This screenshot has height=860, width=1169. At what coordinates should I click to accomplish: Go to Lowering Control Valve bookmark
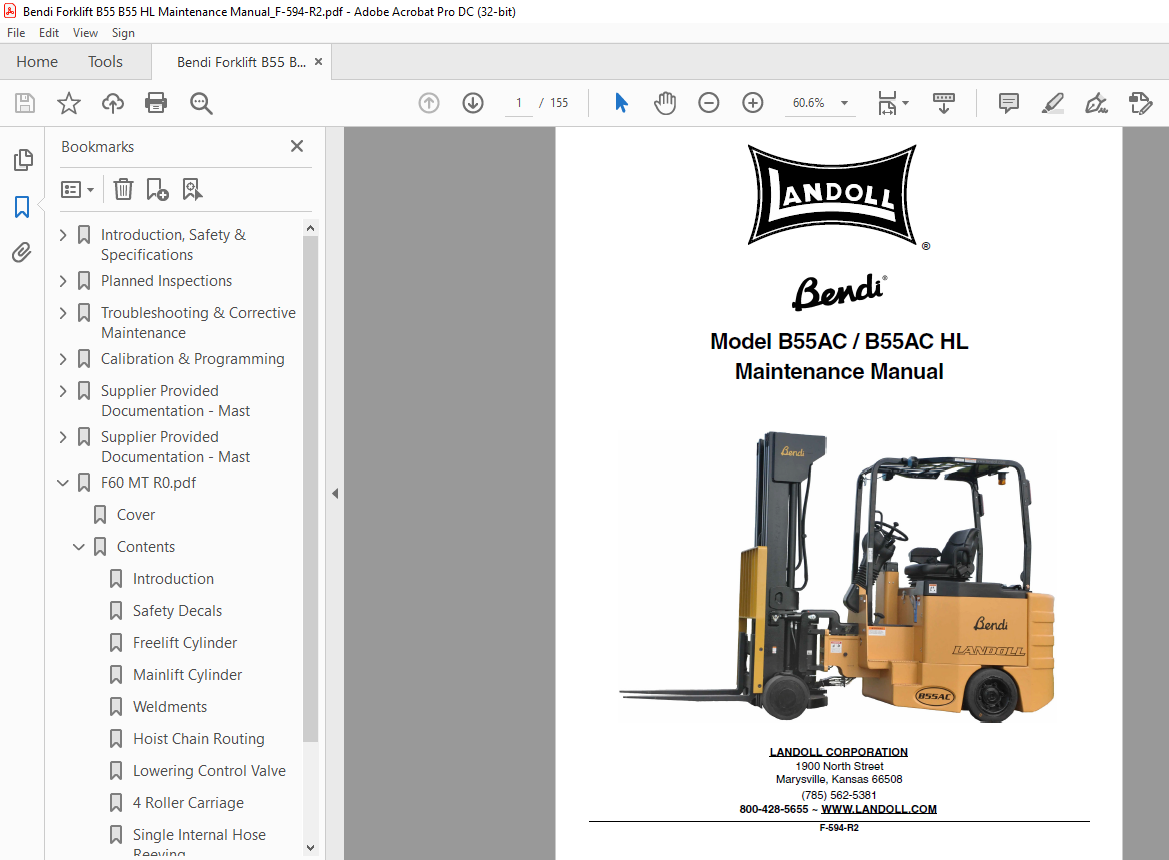(x=209, y=771)
